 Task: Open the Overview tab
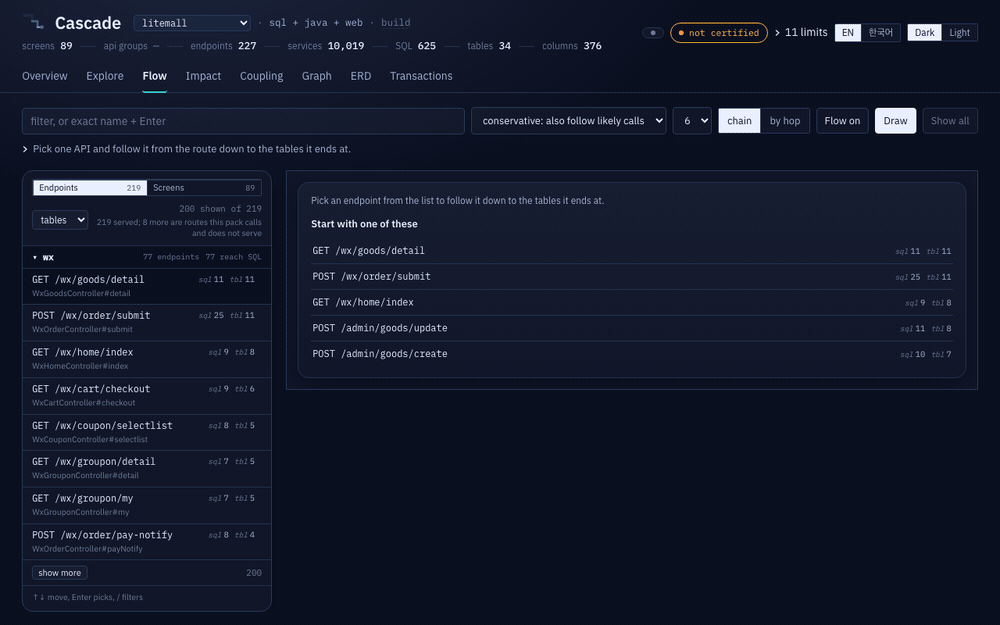tap(45, 76)
